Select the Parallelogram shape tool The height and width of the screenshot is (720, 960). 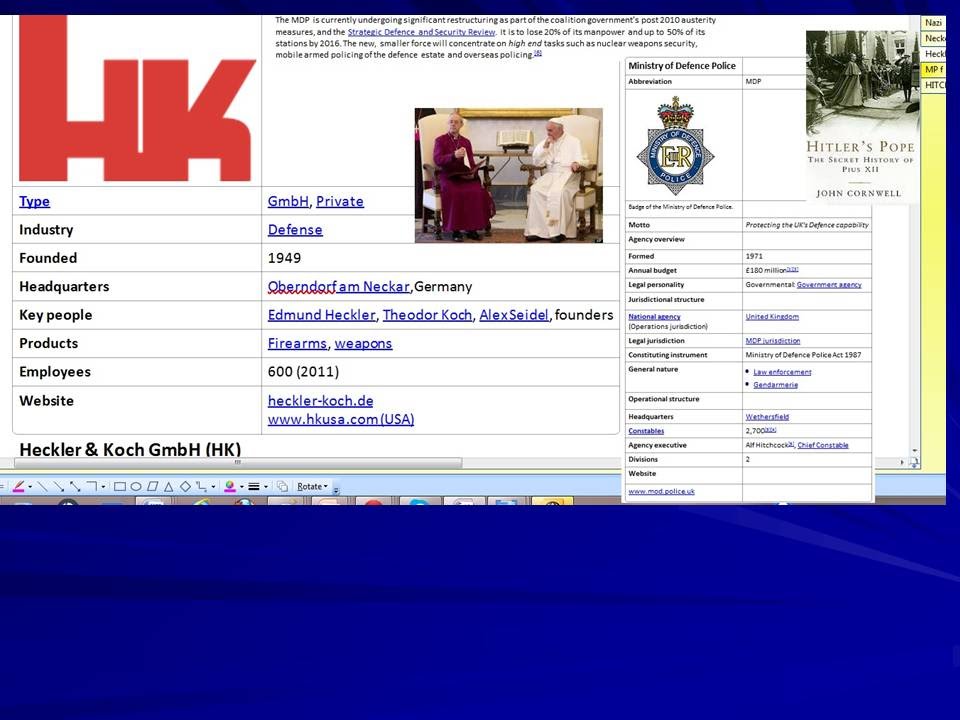pos(152,487)
